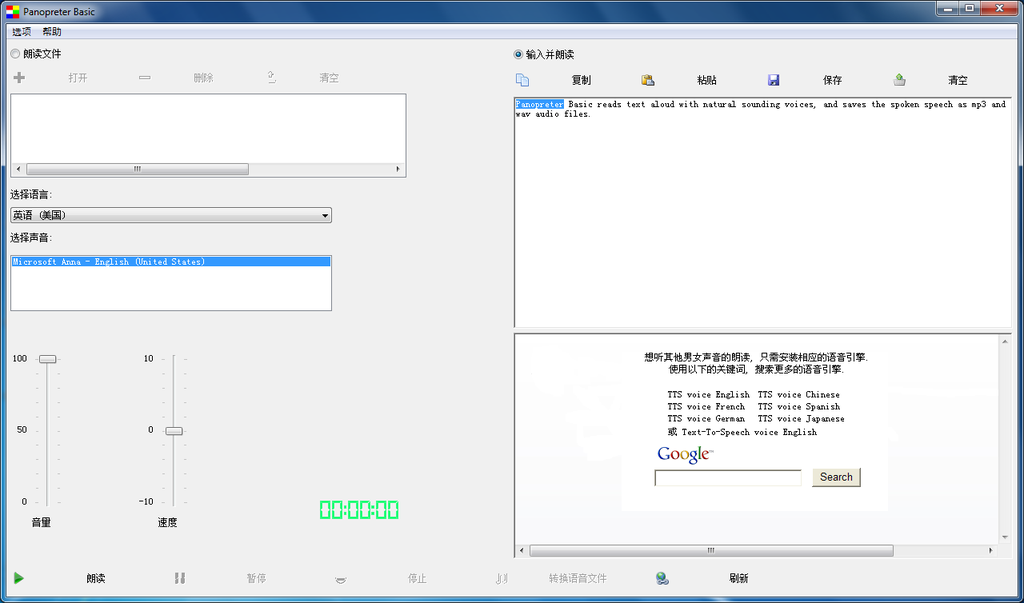The width and height of the screenshot is (1024, 603).
Task: Open the 选项 menu
Action: coord(21,32)
